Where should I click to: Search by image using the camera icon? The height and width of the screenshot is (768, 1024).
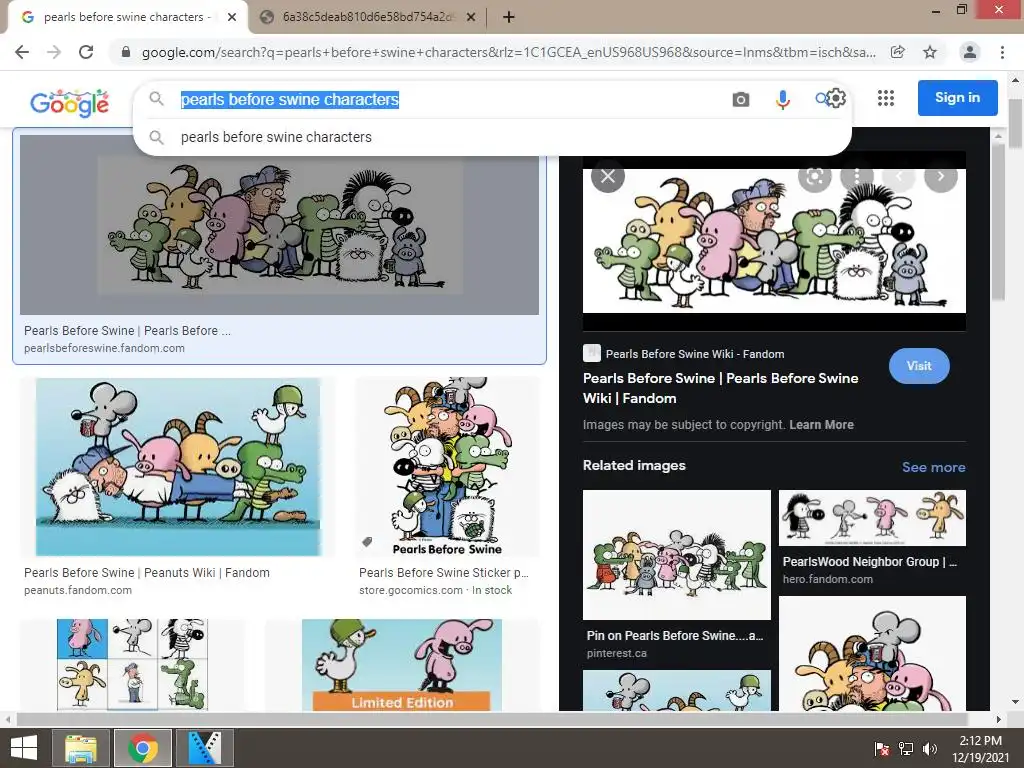741,99
